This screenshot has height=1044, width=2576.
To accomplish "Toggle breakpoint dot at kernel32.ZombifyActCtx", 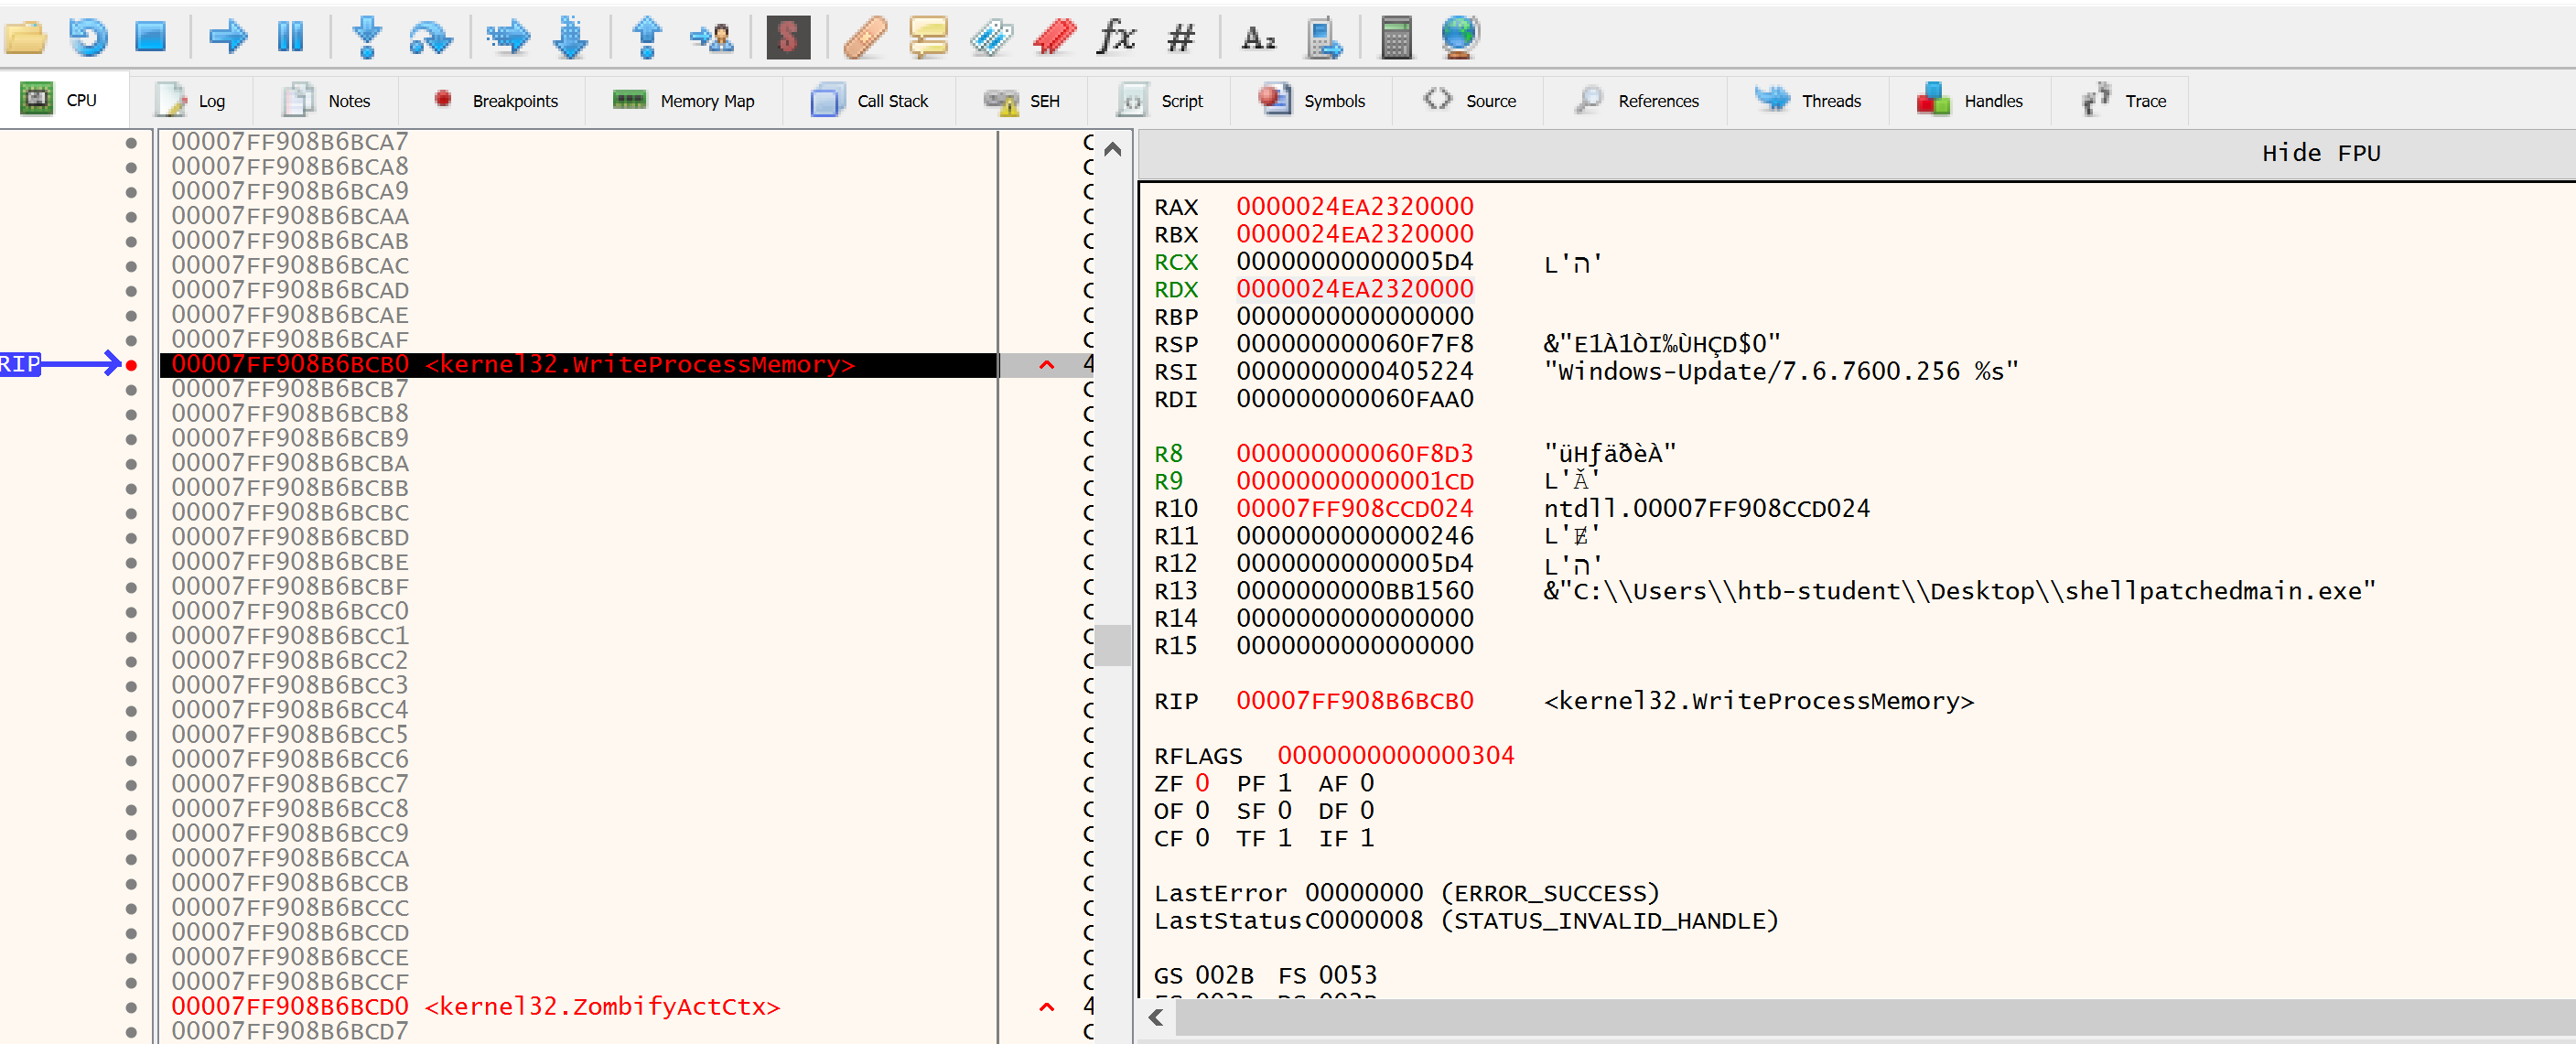I will pos(131,1007).
